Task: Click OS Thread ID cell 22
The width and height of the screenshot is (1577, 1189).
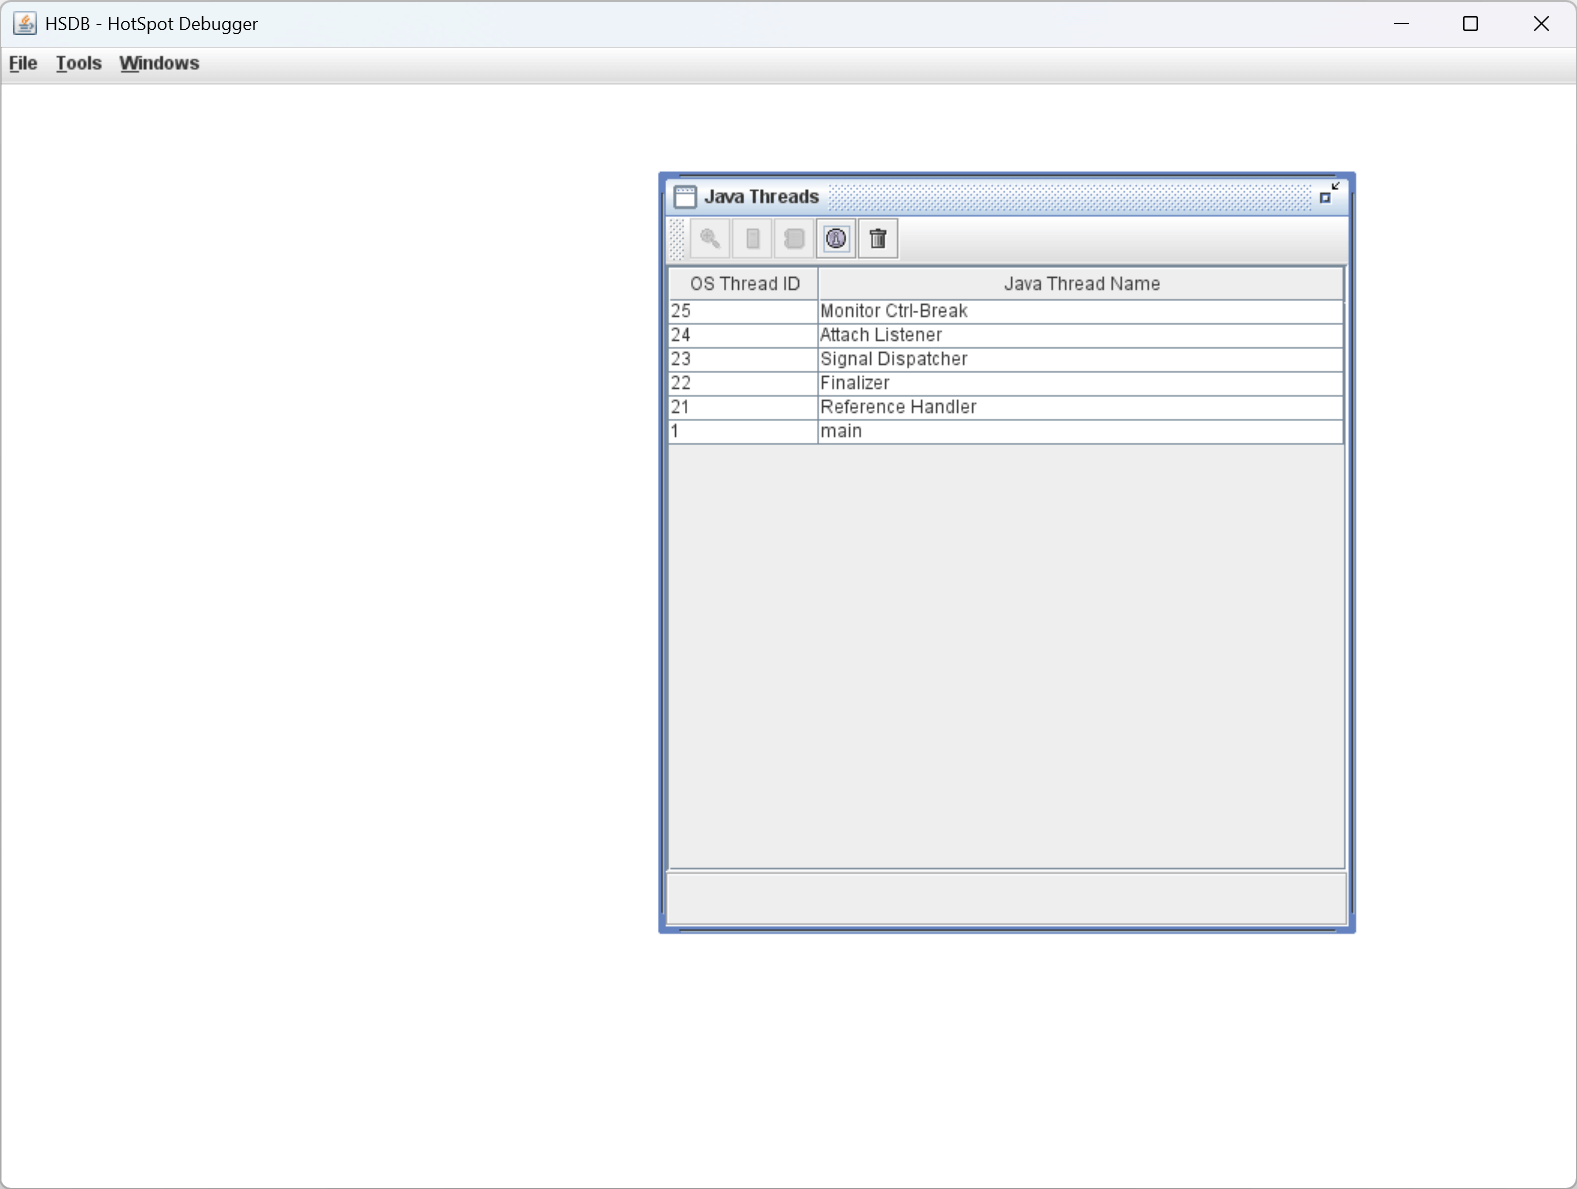Action: tap(743, 383)
